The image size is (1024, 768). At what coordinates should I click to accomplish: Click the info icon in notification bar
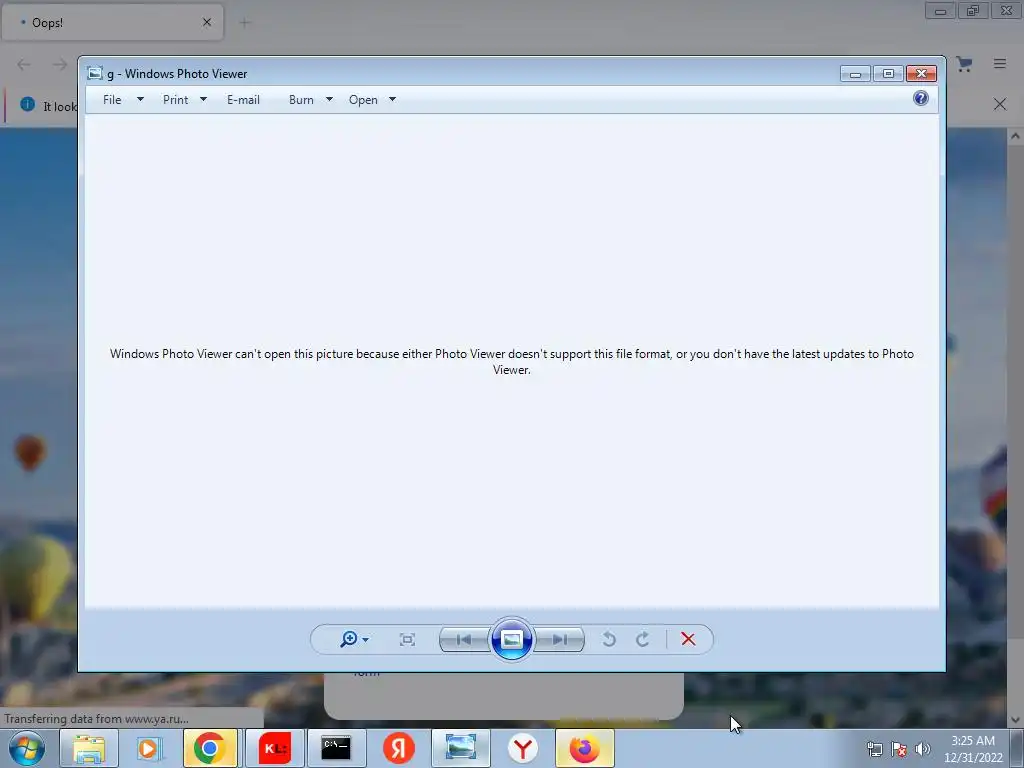pyautogui.click(x=27, y=104)
